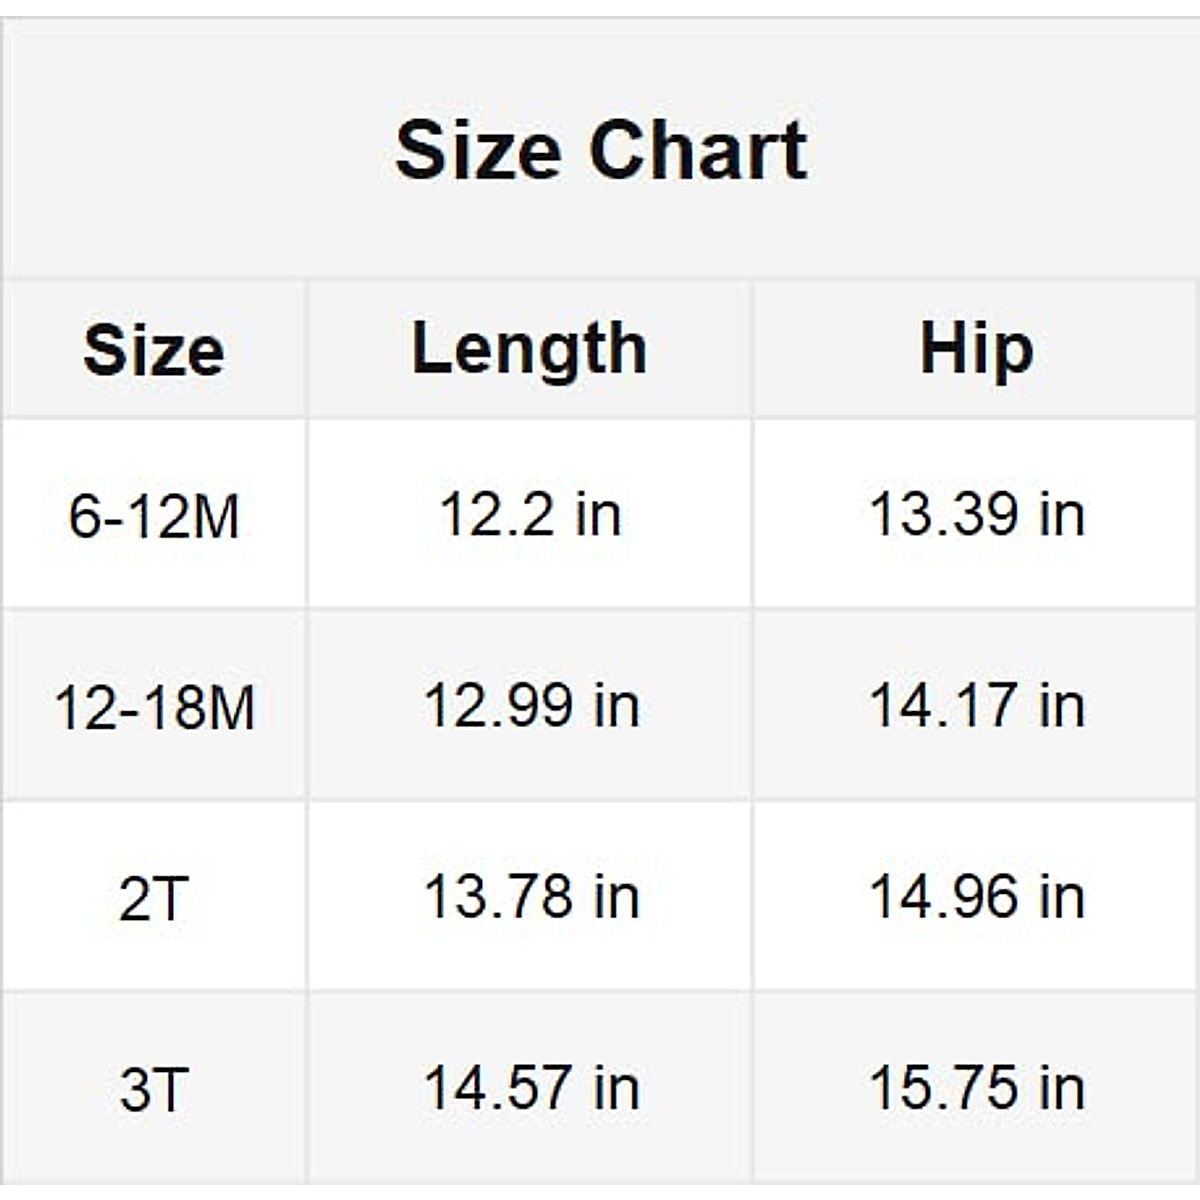Viewport: 1200px width, 1200px height.
Task: Select the 'Size' column header
Action: click(x=154, y=350)
